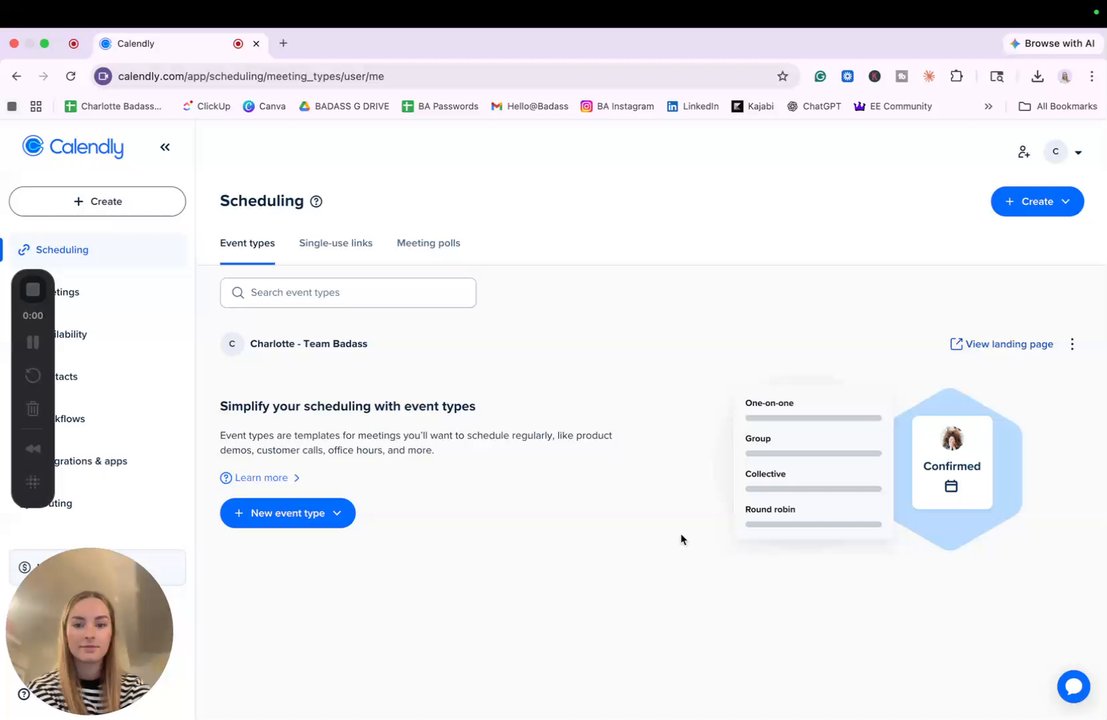
Task: Click the webcam video bubble
Action: click(90, 632)
